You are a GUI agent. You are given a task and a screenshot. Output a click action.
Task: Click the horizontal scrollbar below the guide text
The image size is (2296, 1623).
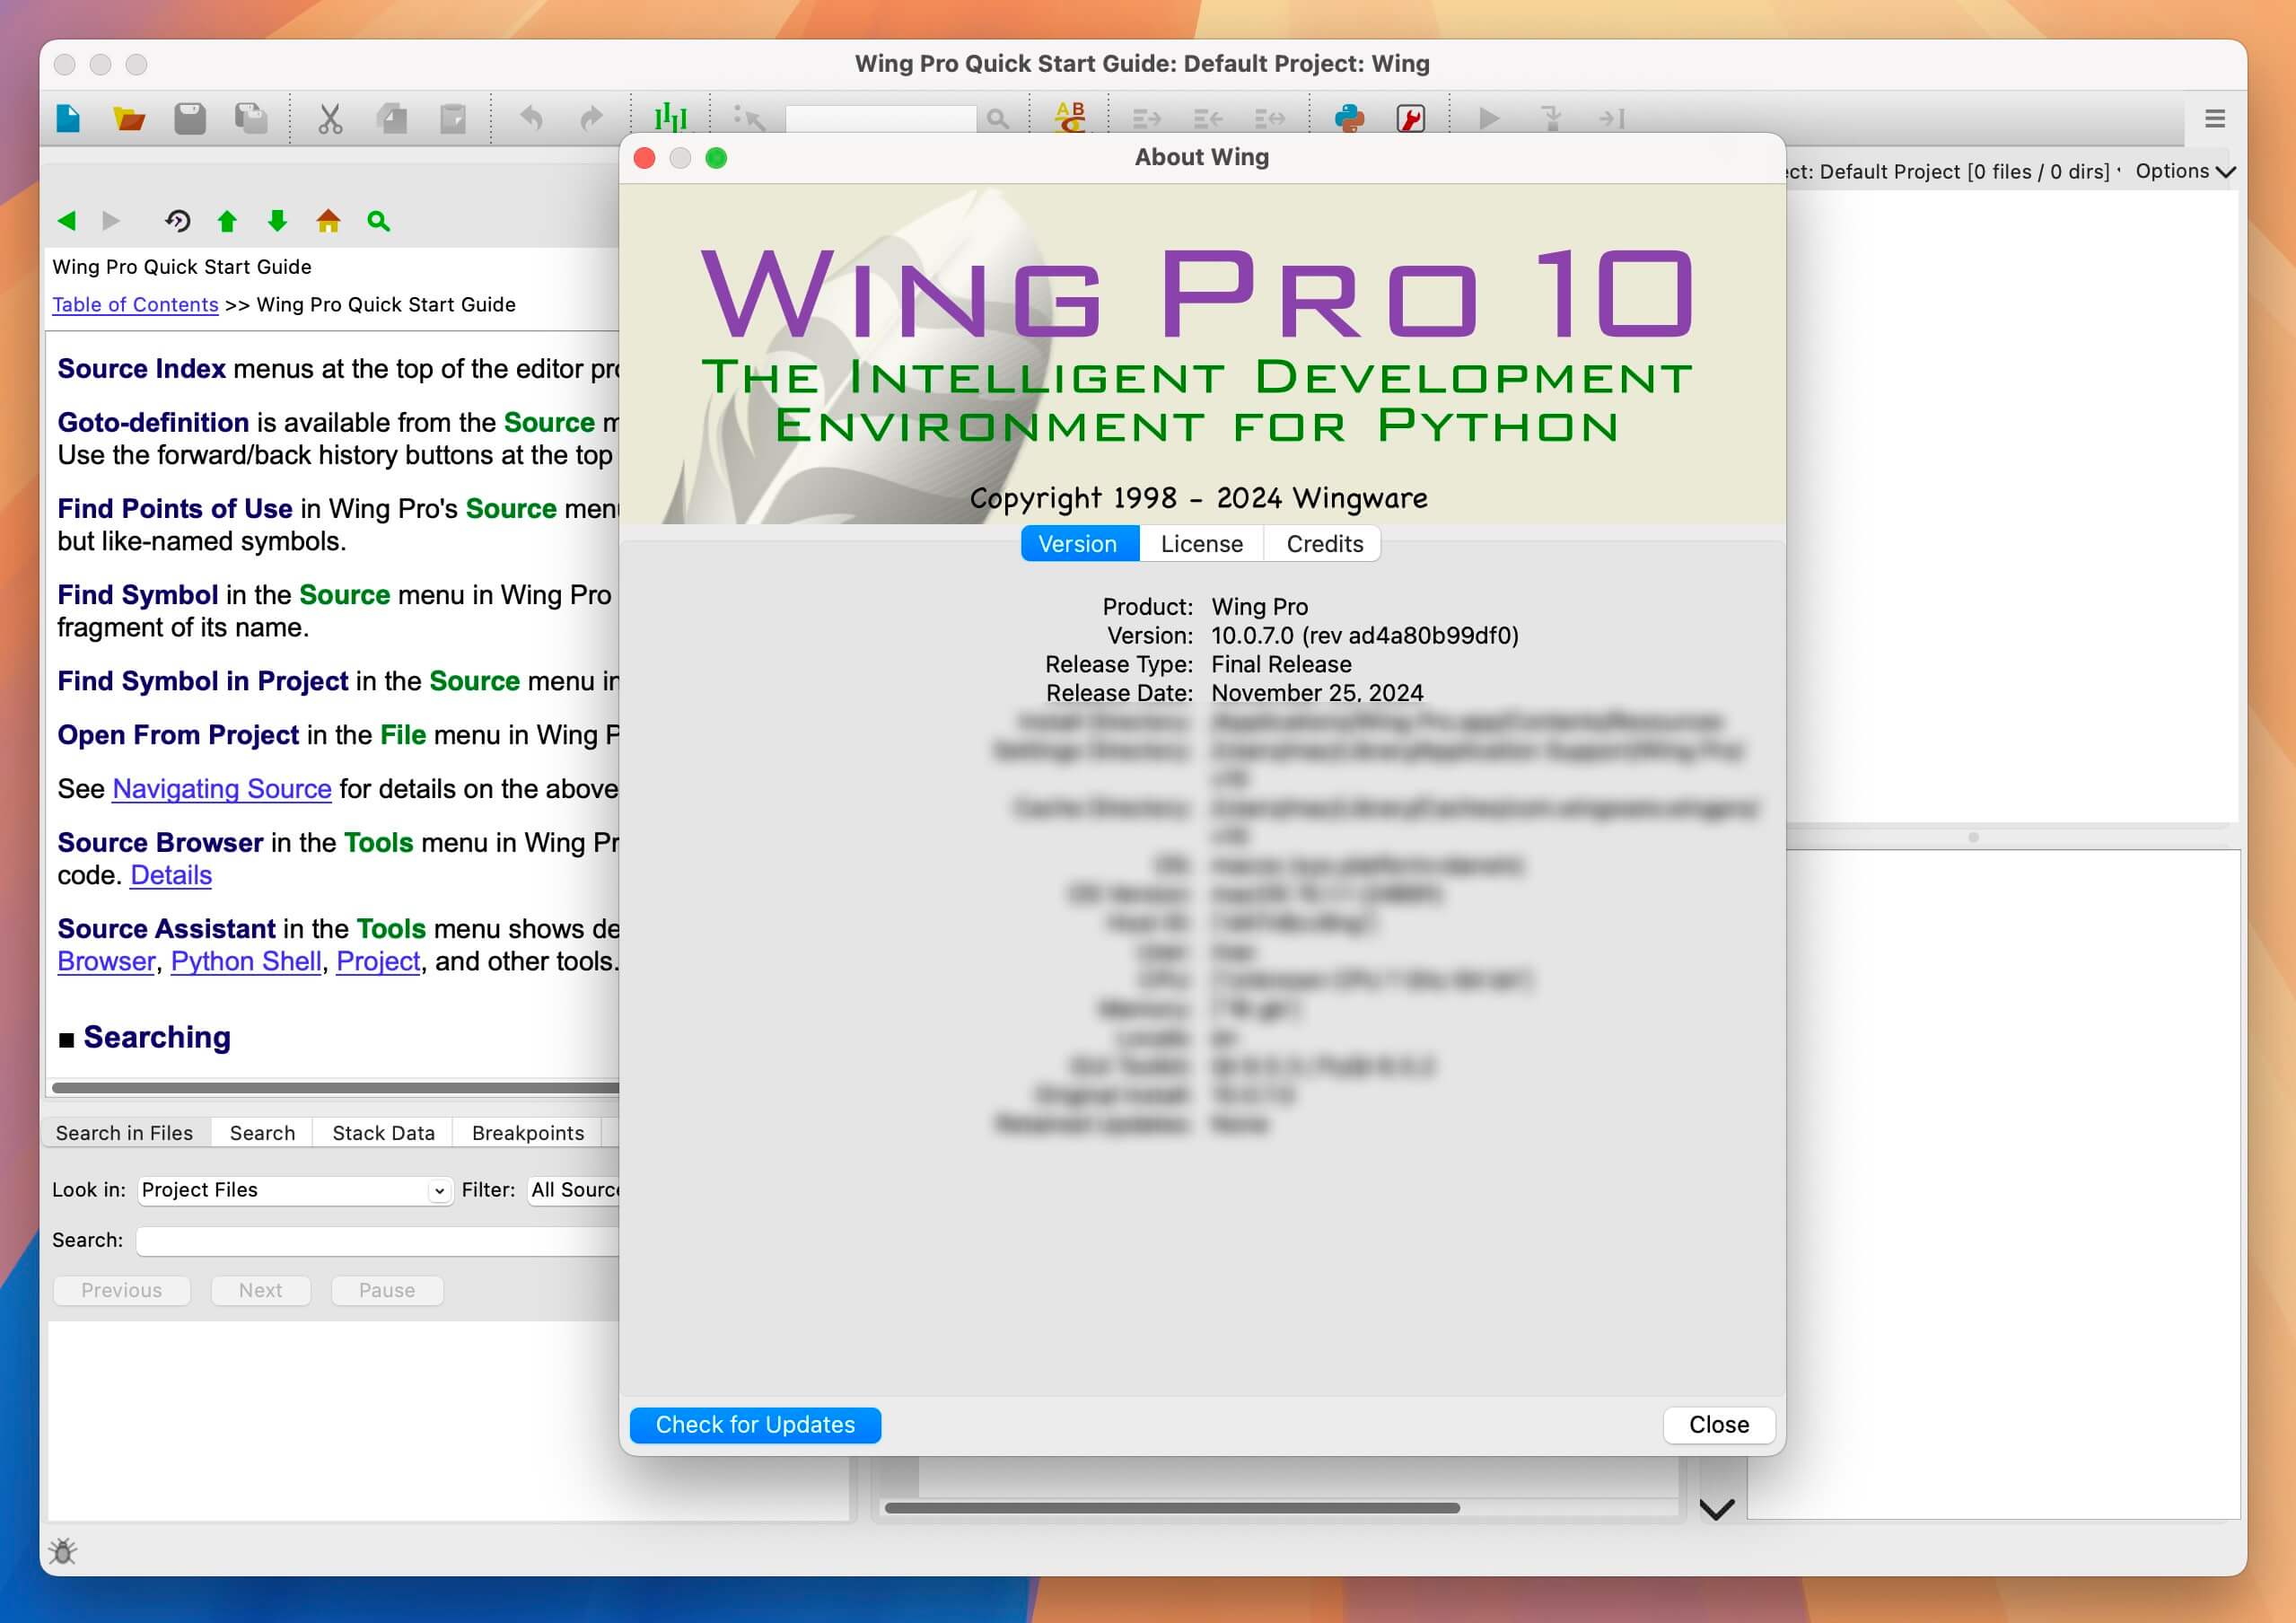(335, 1088)
